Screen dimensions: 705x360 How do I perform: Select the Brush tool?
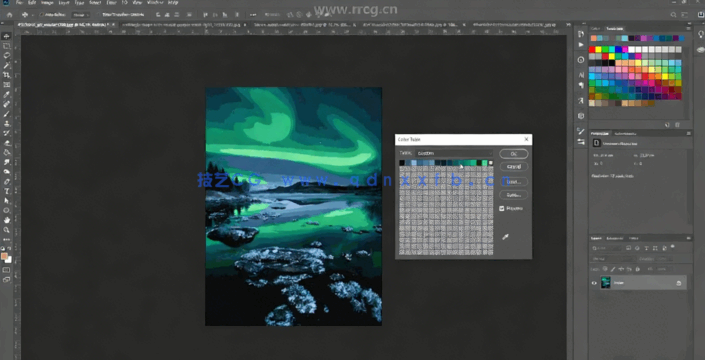point(6,114)
